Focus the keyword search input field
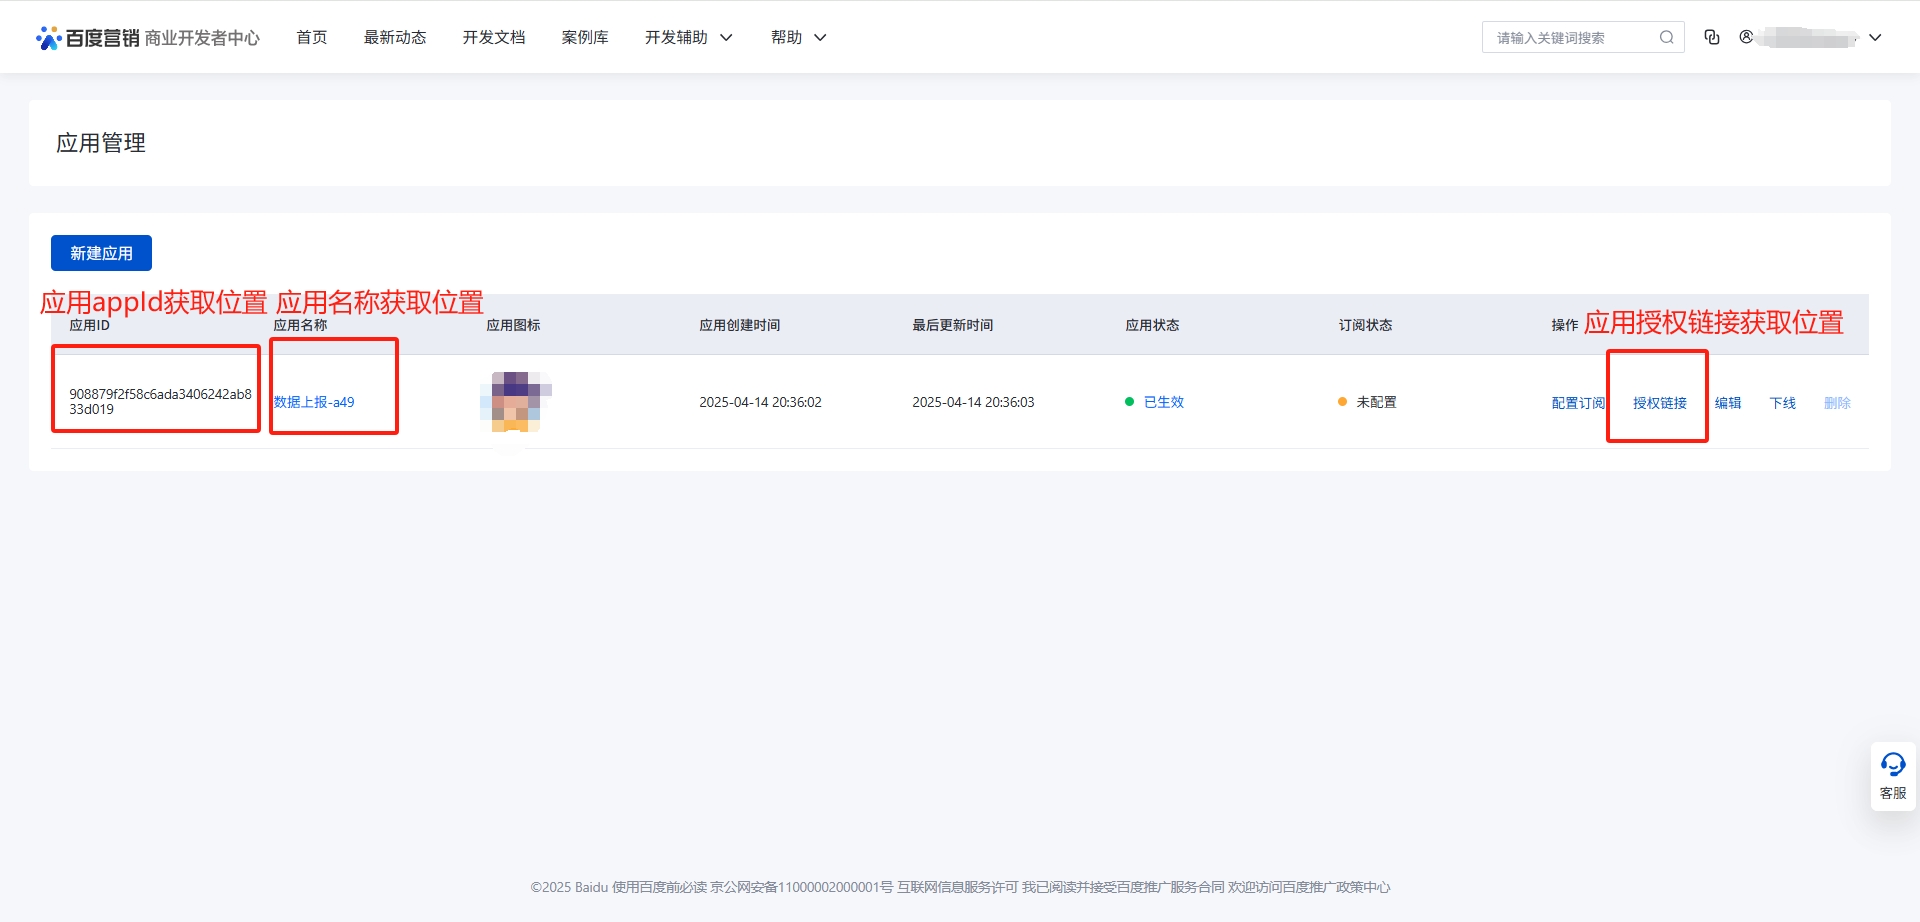1920x922 pixels. point(1570,38)
